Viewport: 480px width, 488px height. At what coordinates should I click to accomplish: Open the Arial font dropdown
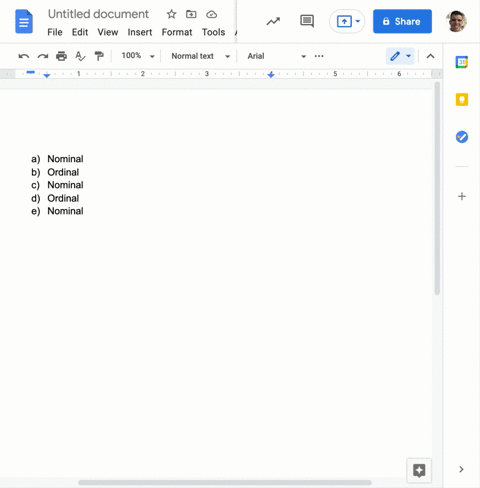point(277,56)
